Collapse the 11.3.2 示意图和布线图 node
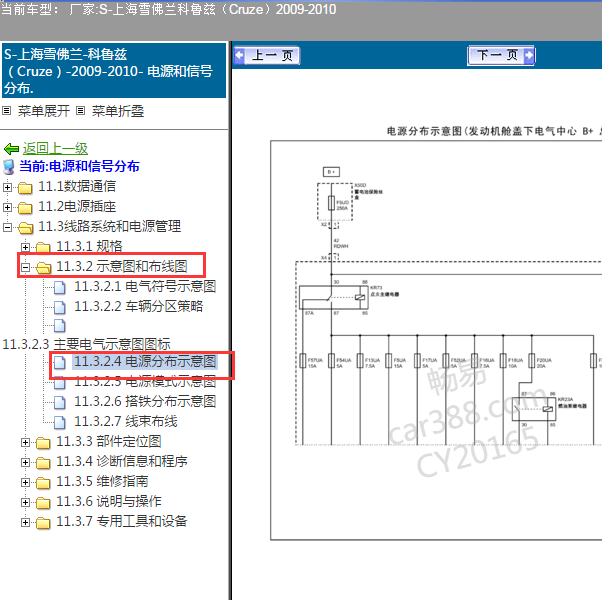The image size is (602, 600). click(25, 267)
